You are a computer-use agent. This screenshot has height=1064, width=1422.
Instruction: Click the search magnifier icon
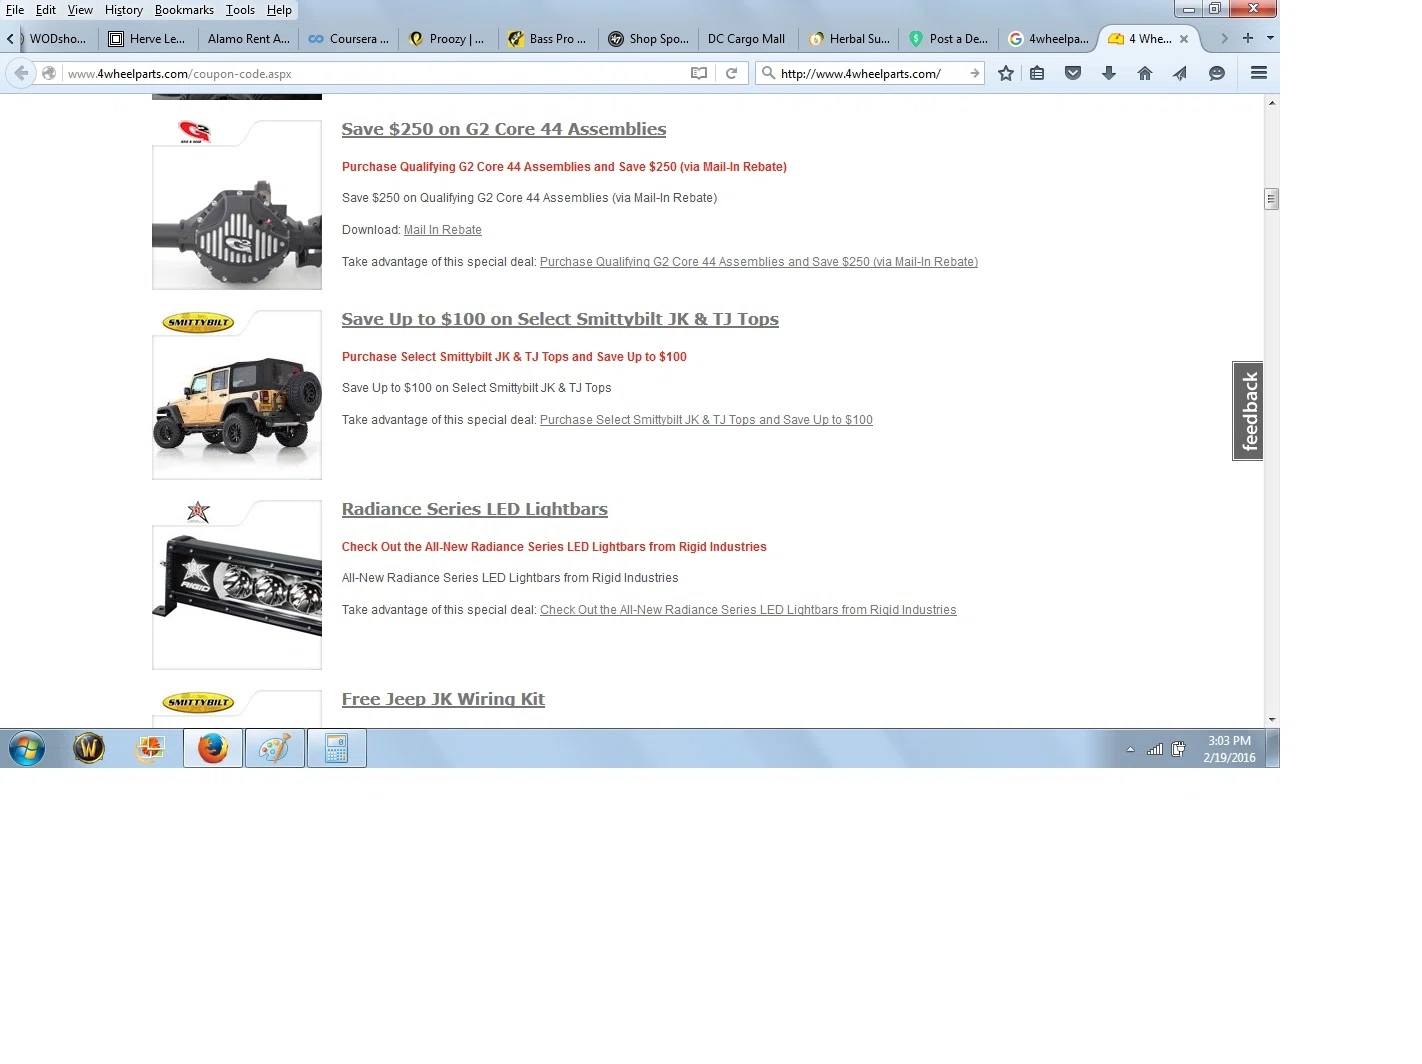(x=768, y=73)
